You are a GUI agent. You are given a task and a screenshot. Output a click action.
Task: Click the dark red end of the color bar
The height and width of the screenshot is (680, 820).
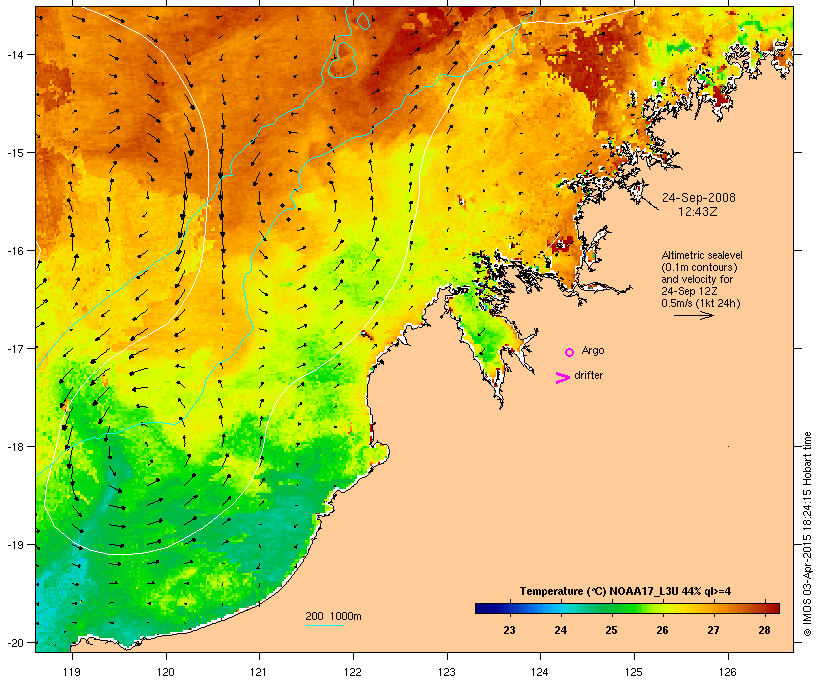coord(775,608)
